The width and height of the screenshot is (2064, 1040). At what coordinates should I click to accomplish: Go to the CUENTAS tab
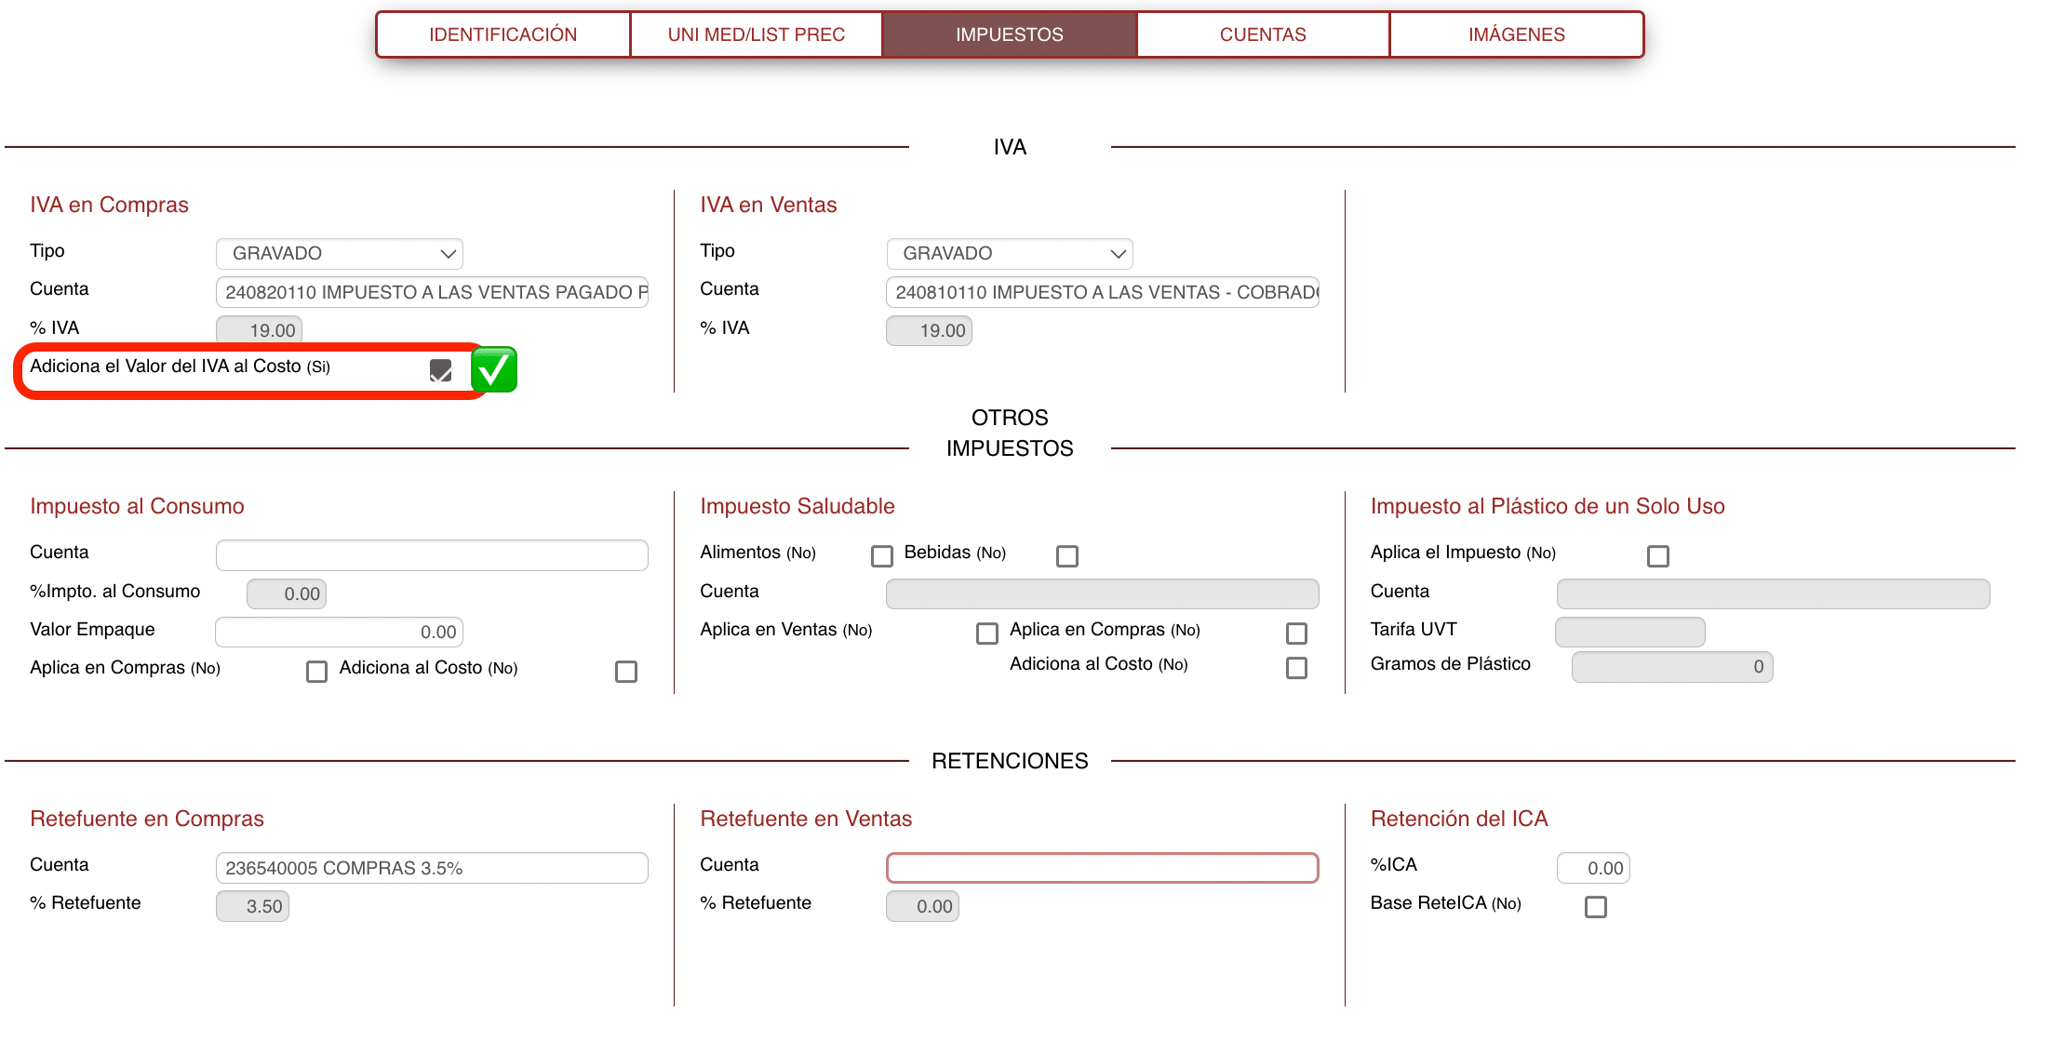coord(1262,35)
